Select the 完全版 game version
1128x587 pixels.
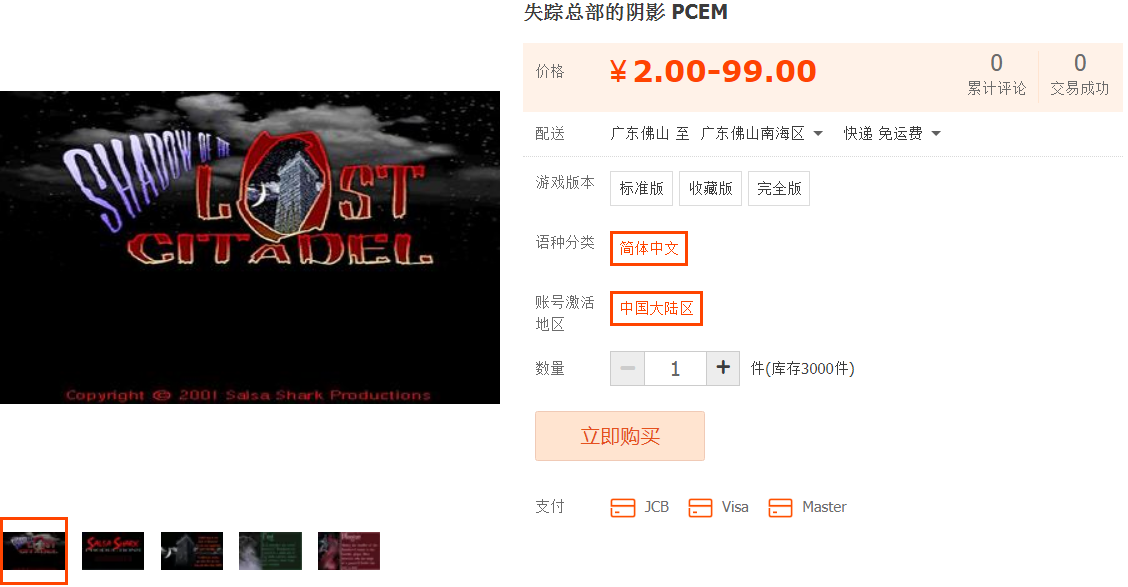[x=779, y=188]
